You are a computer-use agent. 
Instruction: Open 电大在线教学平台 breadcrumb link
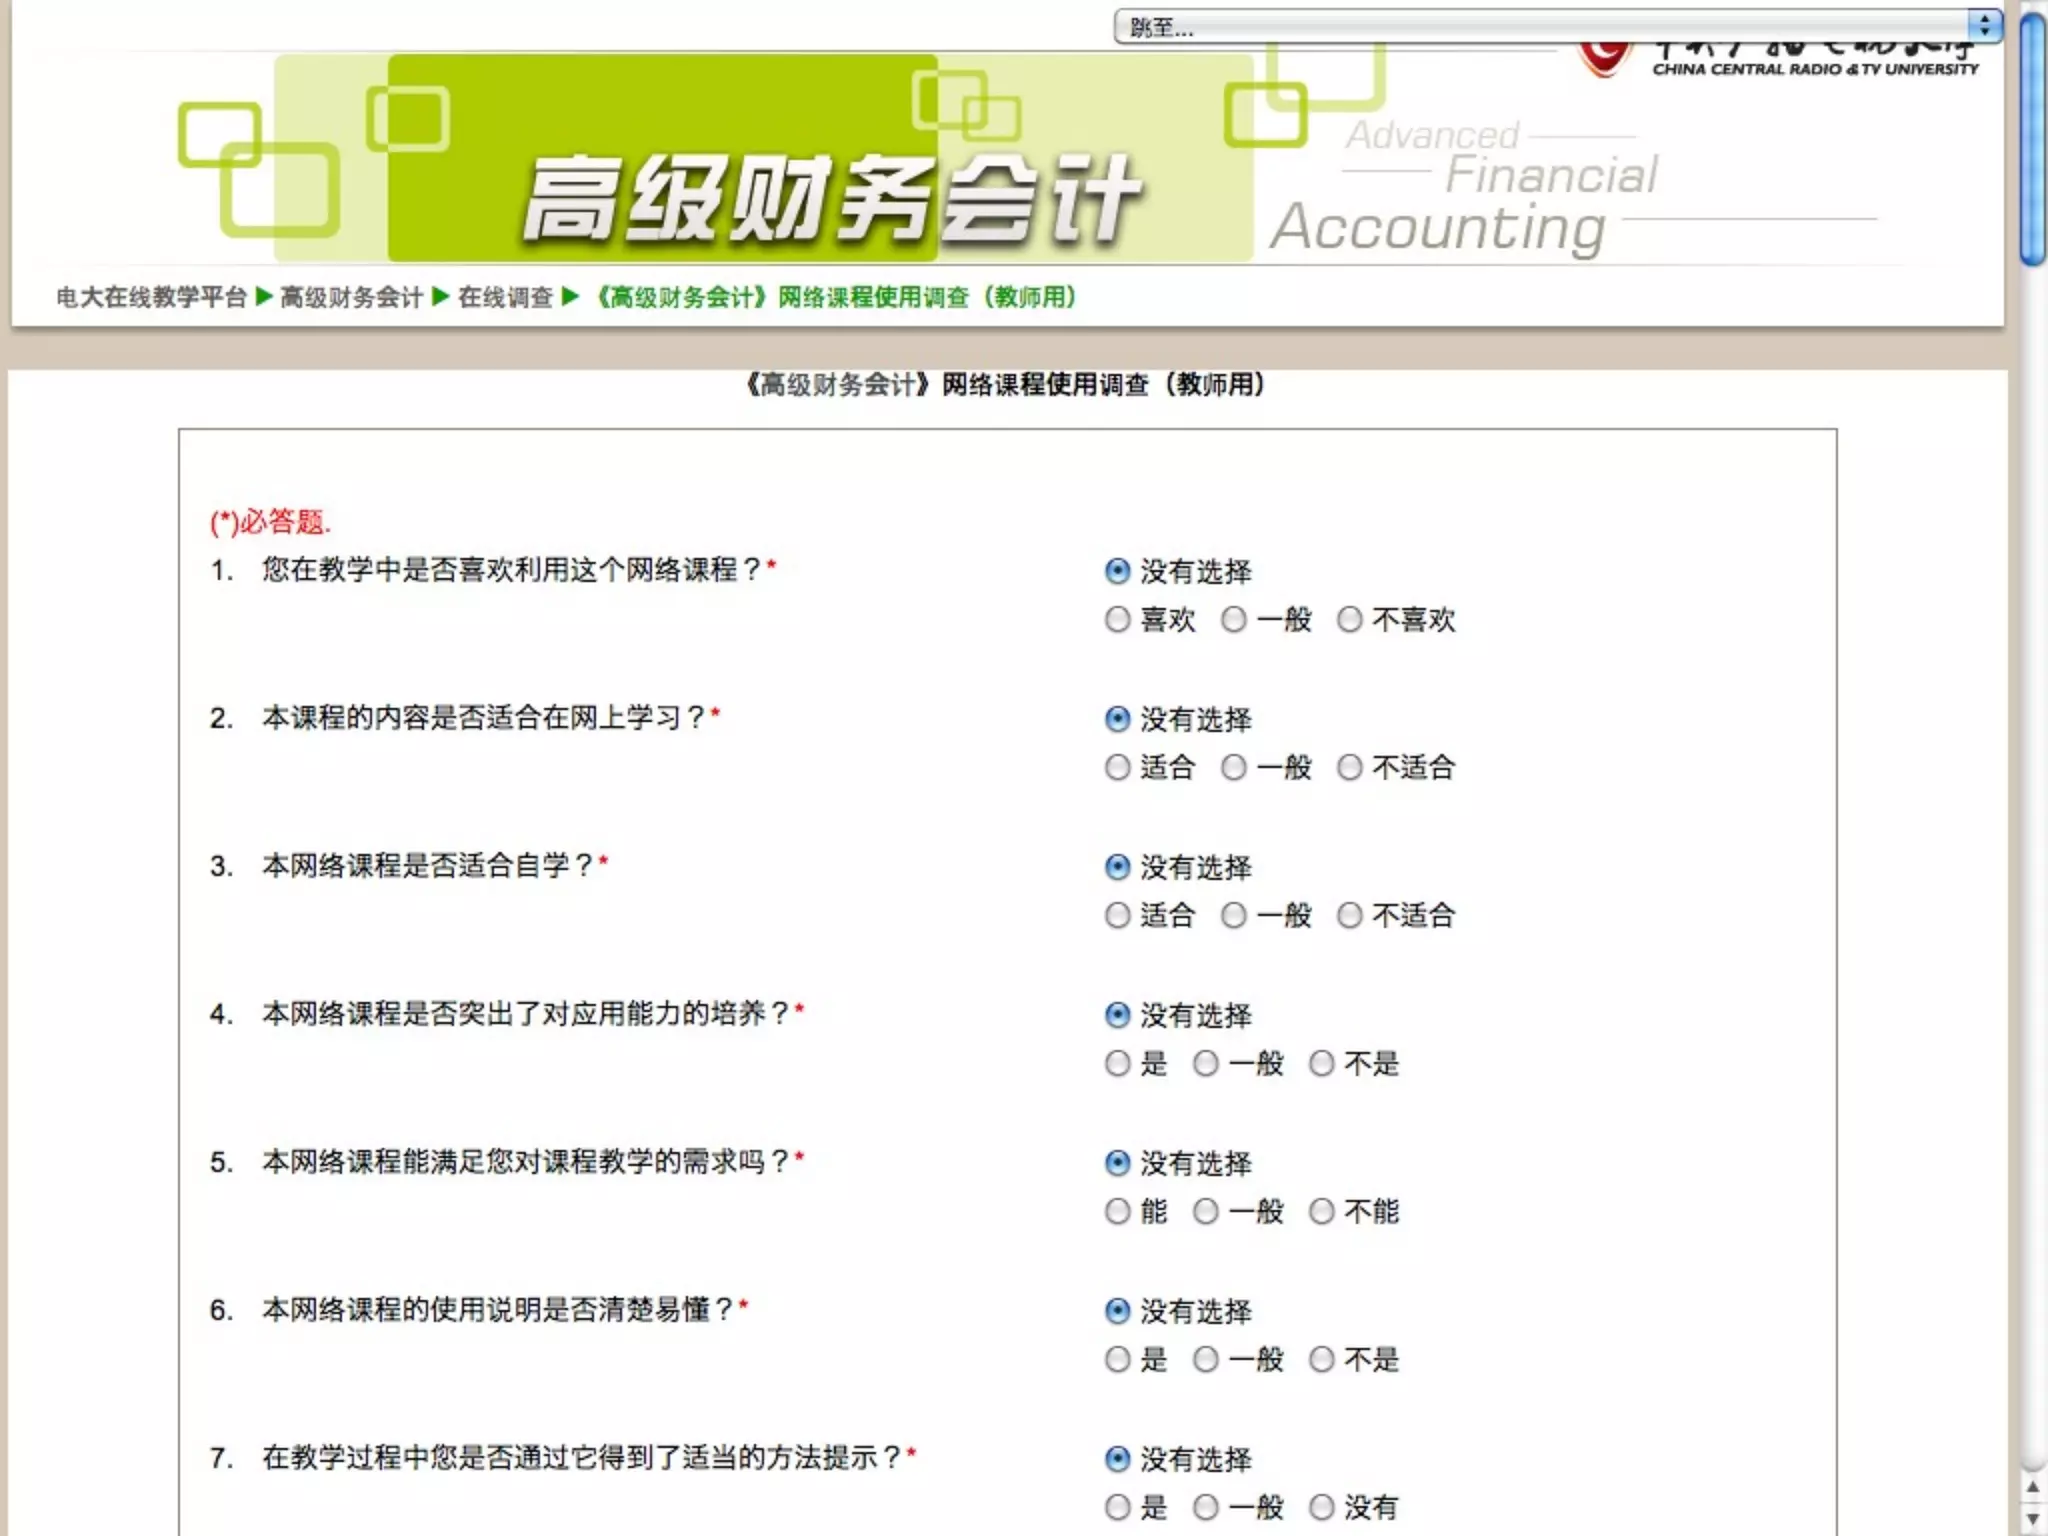(151, 297)
